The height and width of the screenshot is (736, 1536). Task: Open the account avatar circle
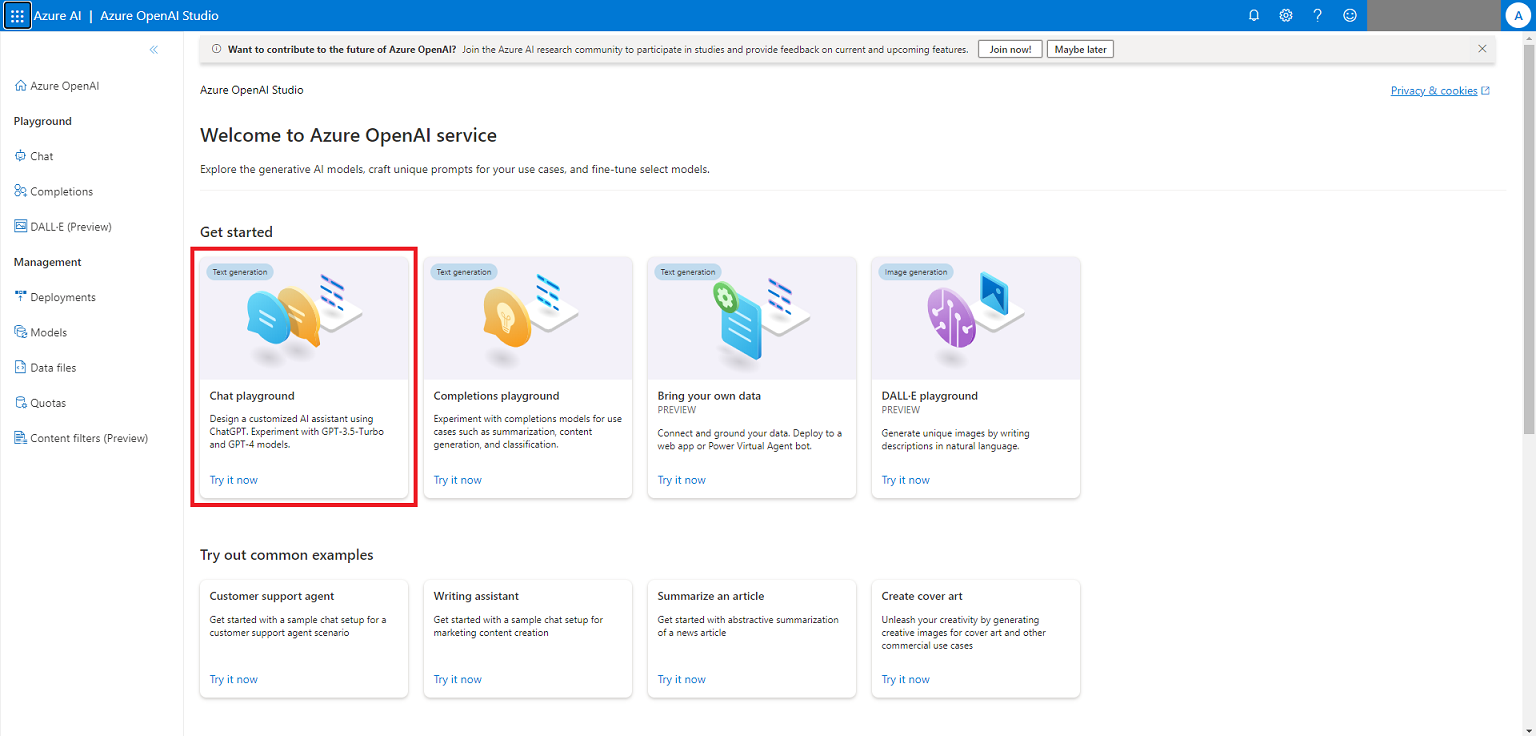click(1519, 16)
